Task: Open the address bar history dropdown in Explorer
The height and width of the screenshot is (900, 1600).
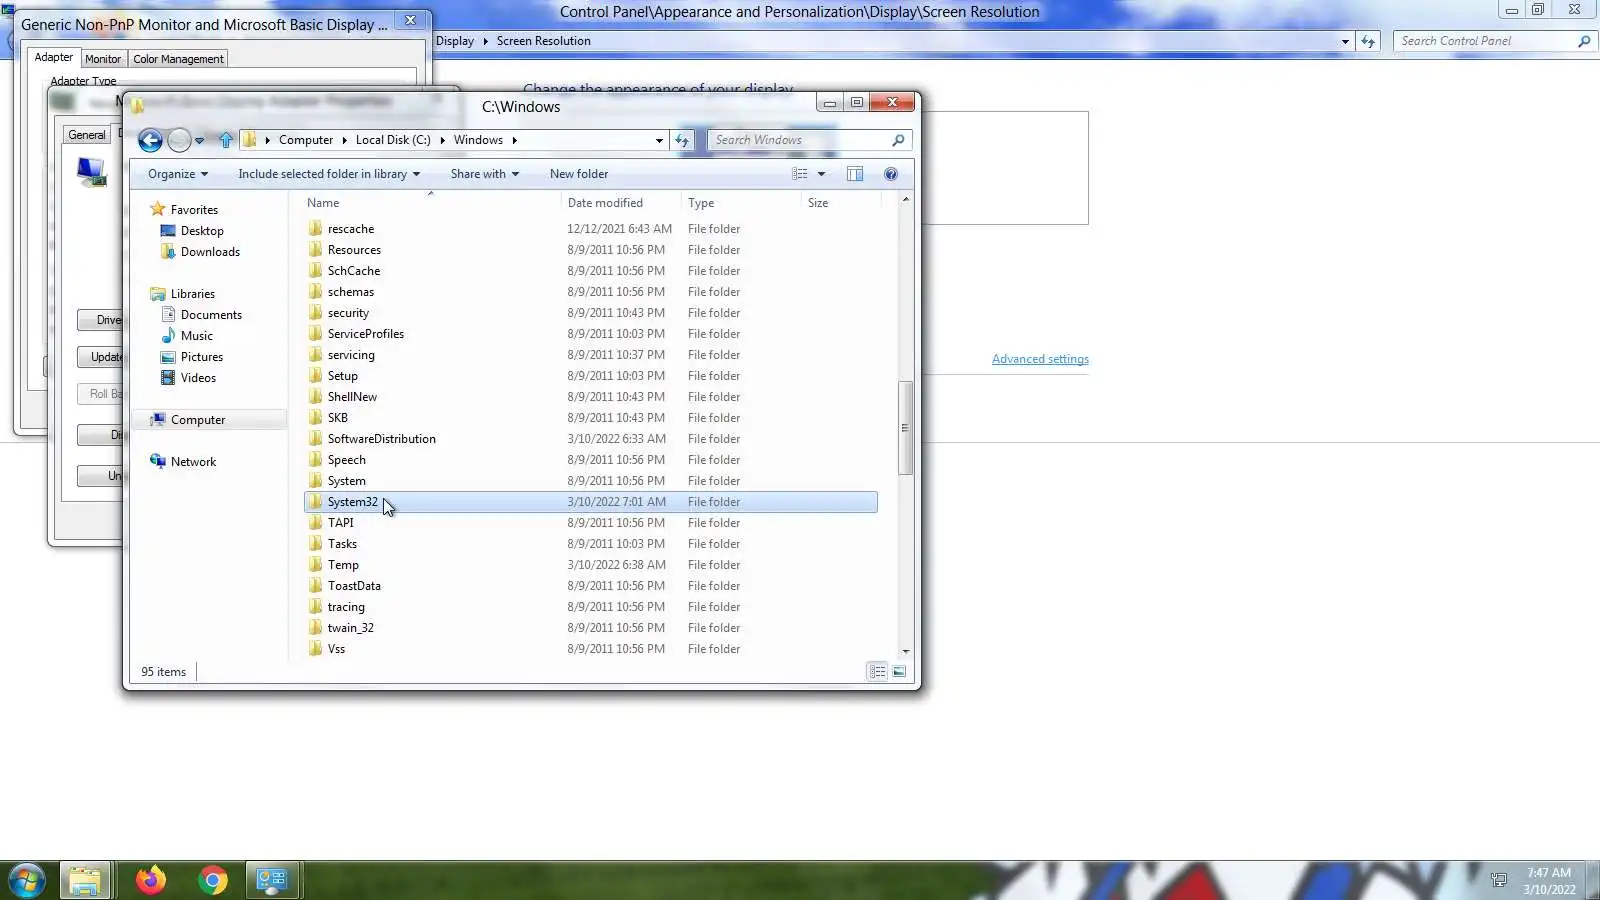Action: [659, 140]
